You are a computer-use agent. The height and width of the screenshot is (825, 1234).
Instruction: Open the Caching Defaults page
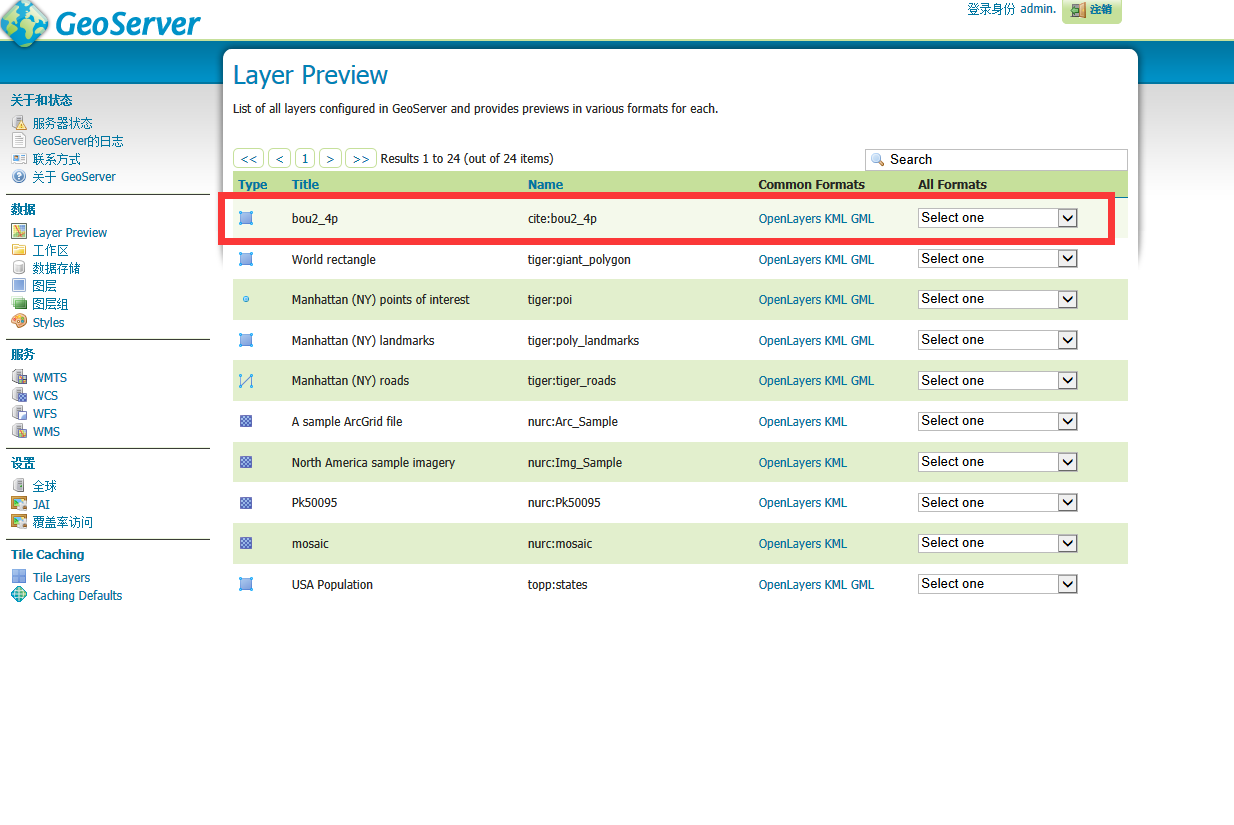(x=77, y=595)
